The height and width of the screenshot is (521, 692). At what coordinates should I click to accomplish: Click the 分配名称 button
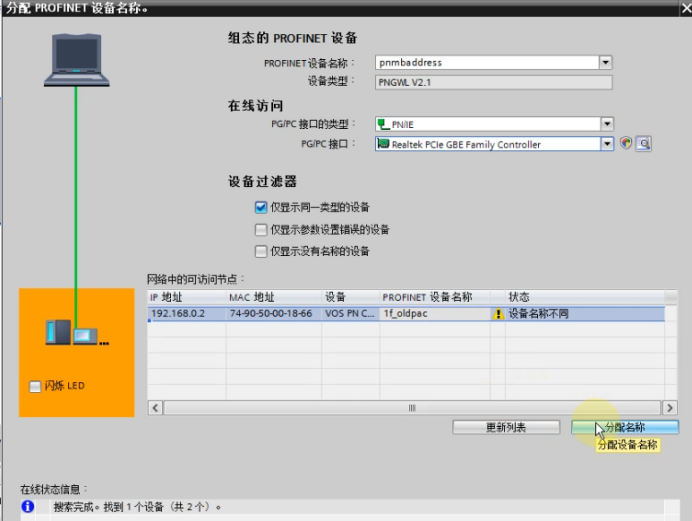tap(625, 427)
